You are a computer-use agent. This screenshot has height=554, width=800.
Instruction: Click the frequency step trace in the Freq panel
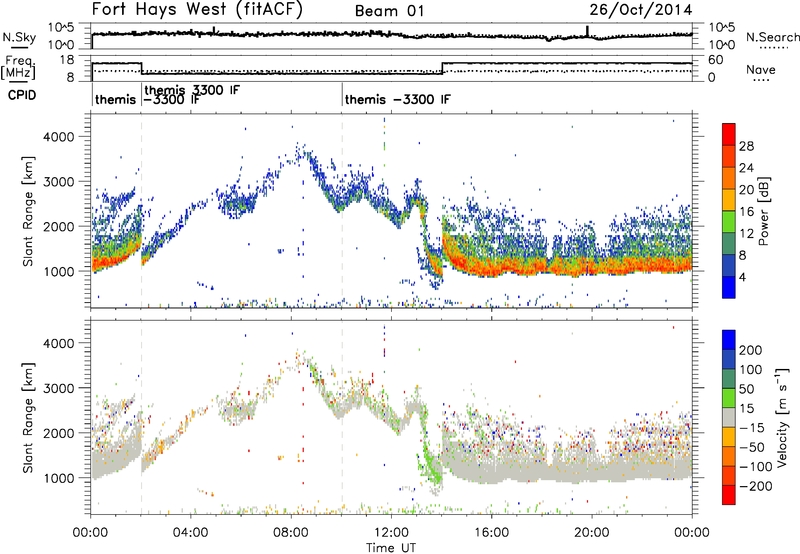tap(392, 68)
